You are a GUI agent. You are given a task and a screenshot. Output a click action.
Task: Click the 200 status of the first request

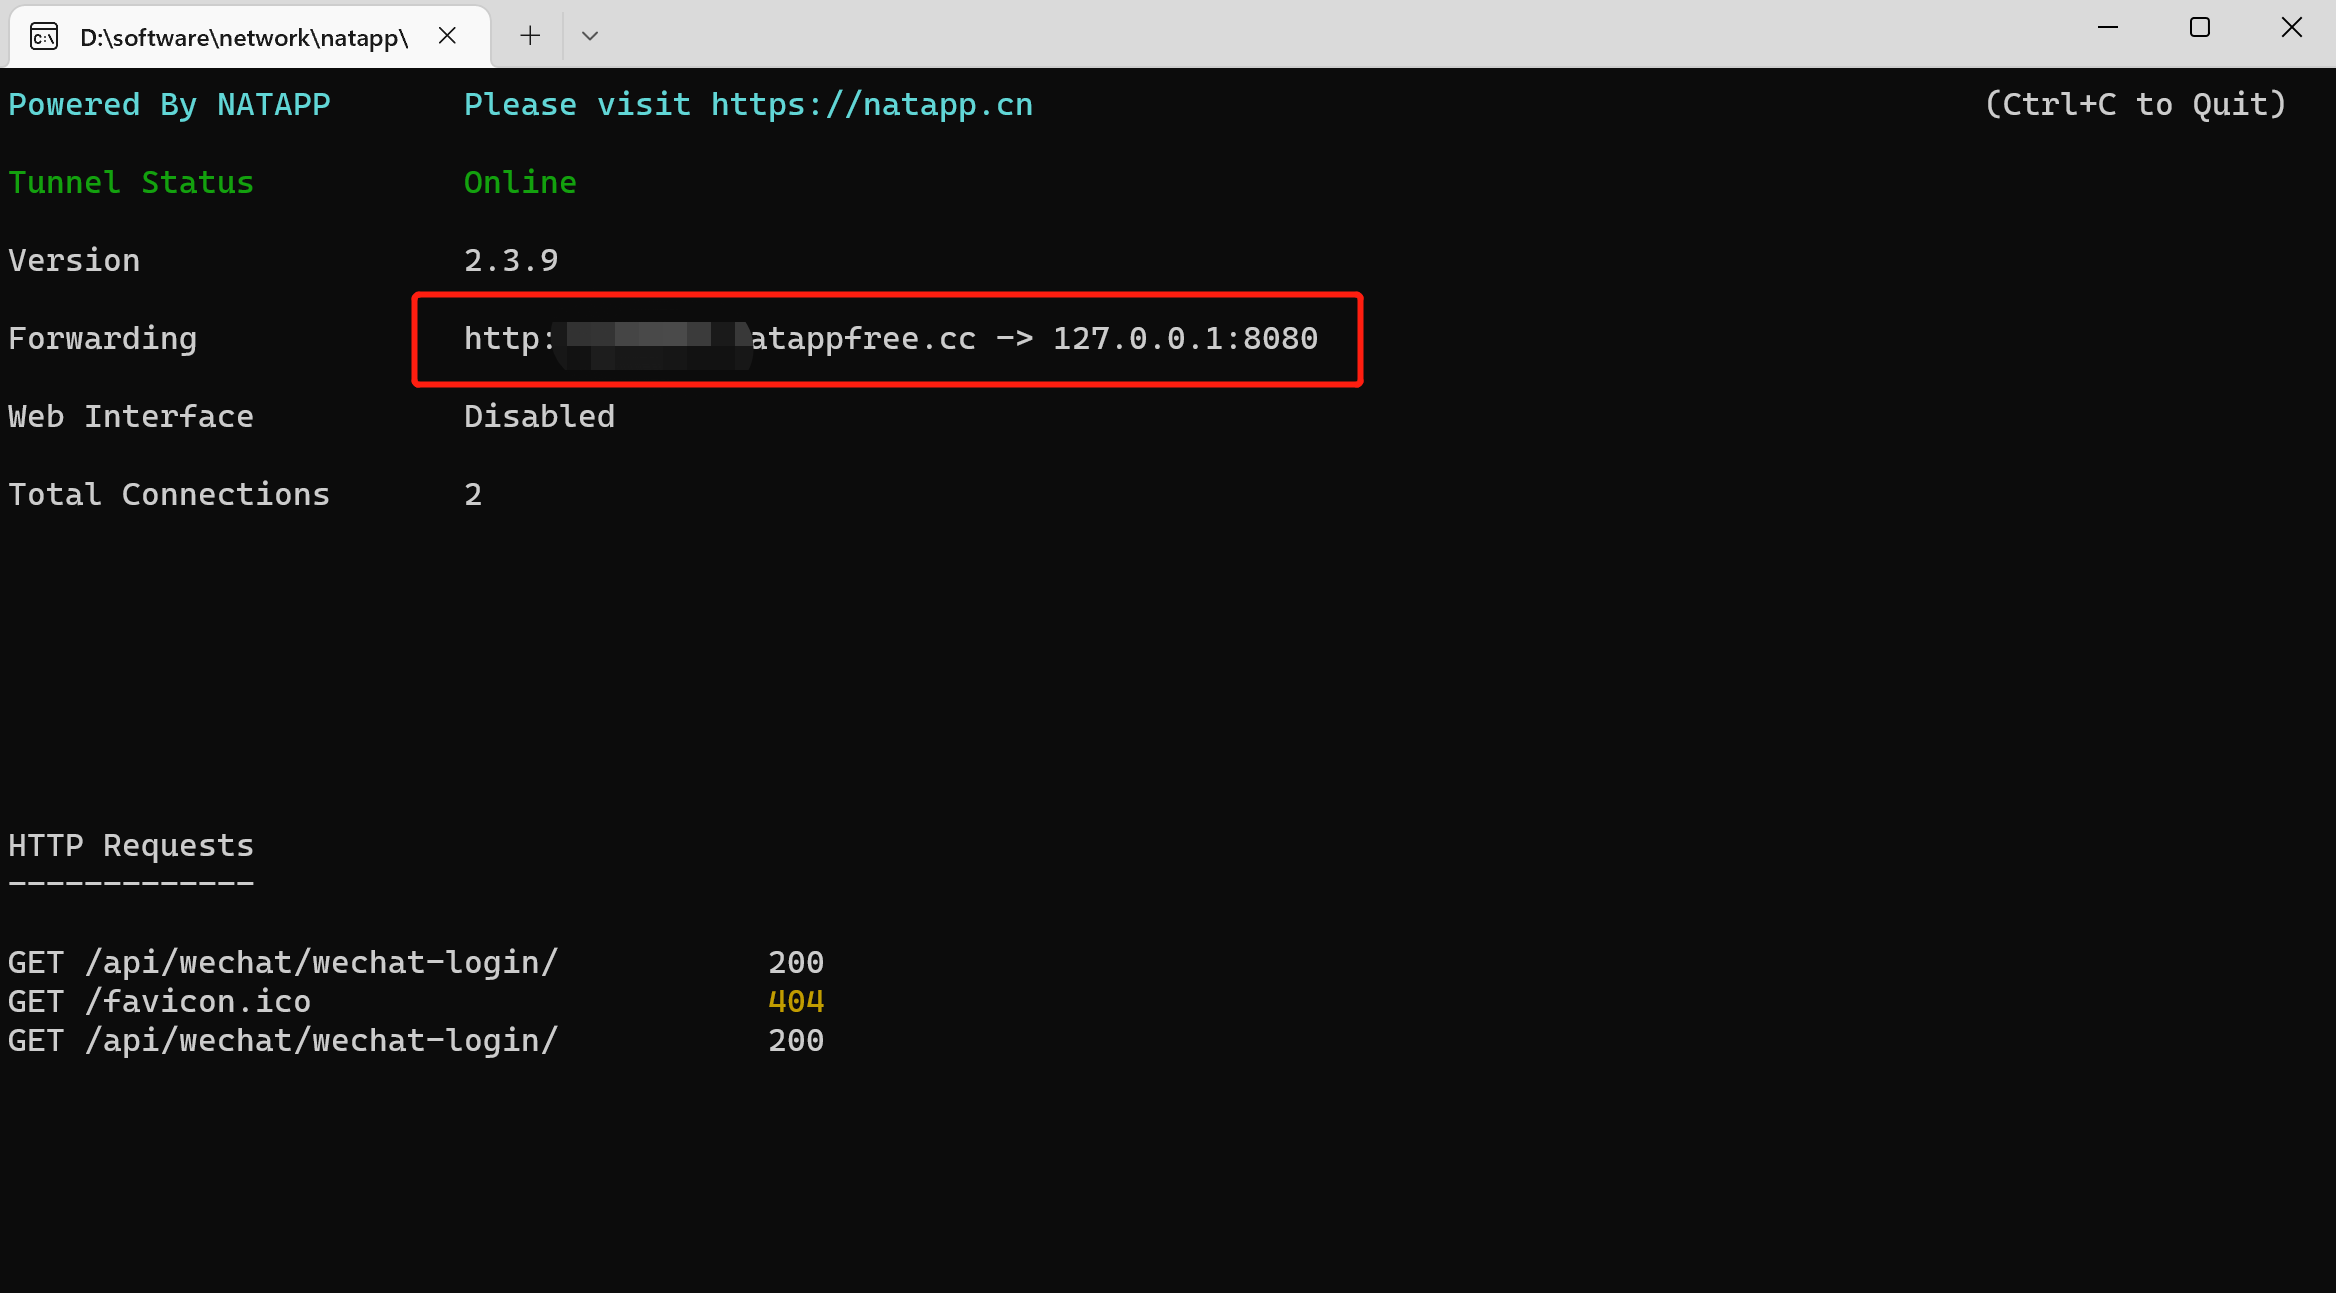(796, 963)
